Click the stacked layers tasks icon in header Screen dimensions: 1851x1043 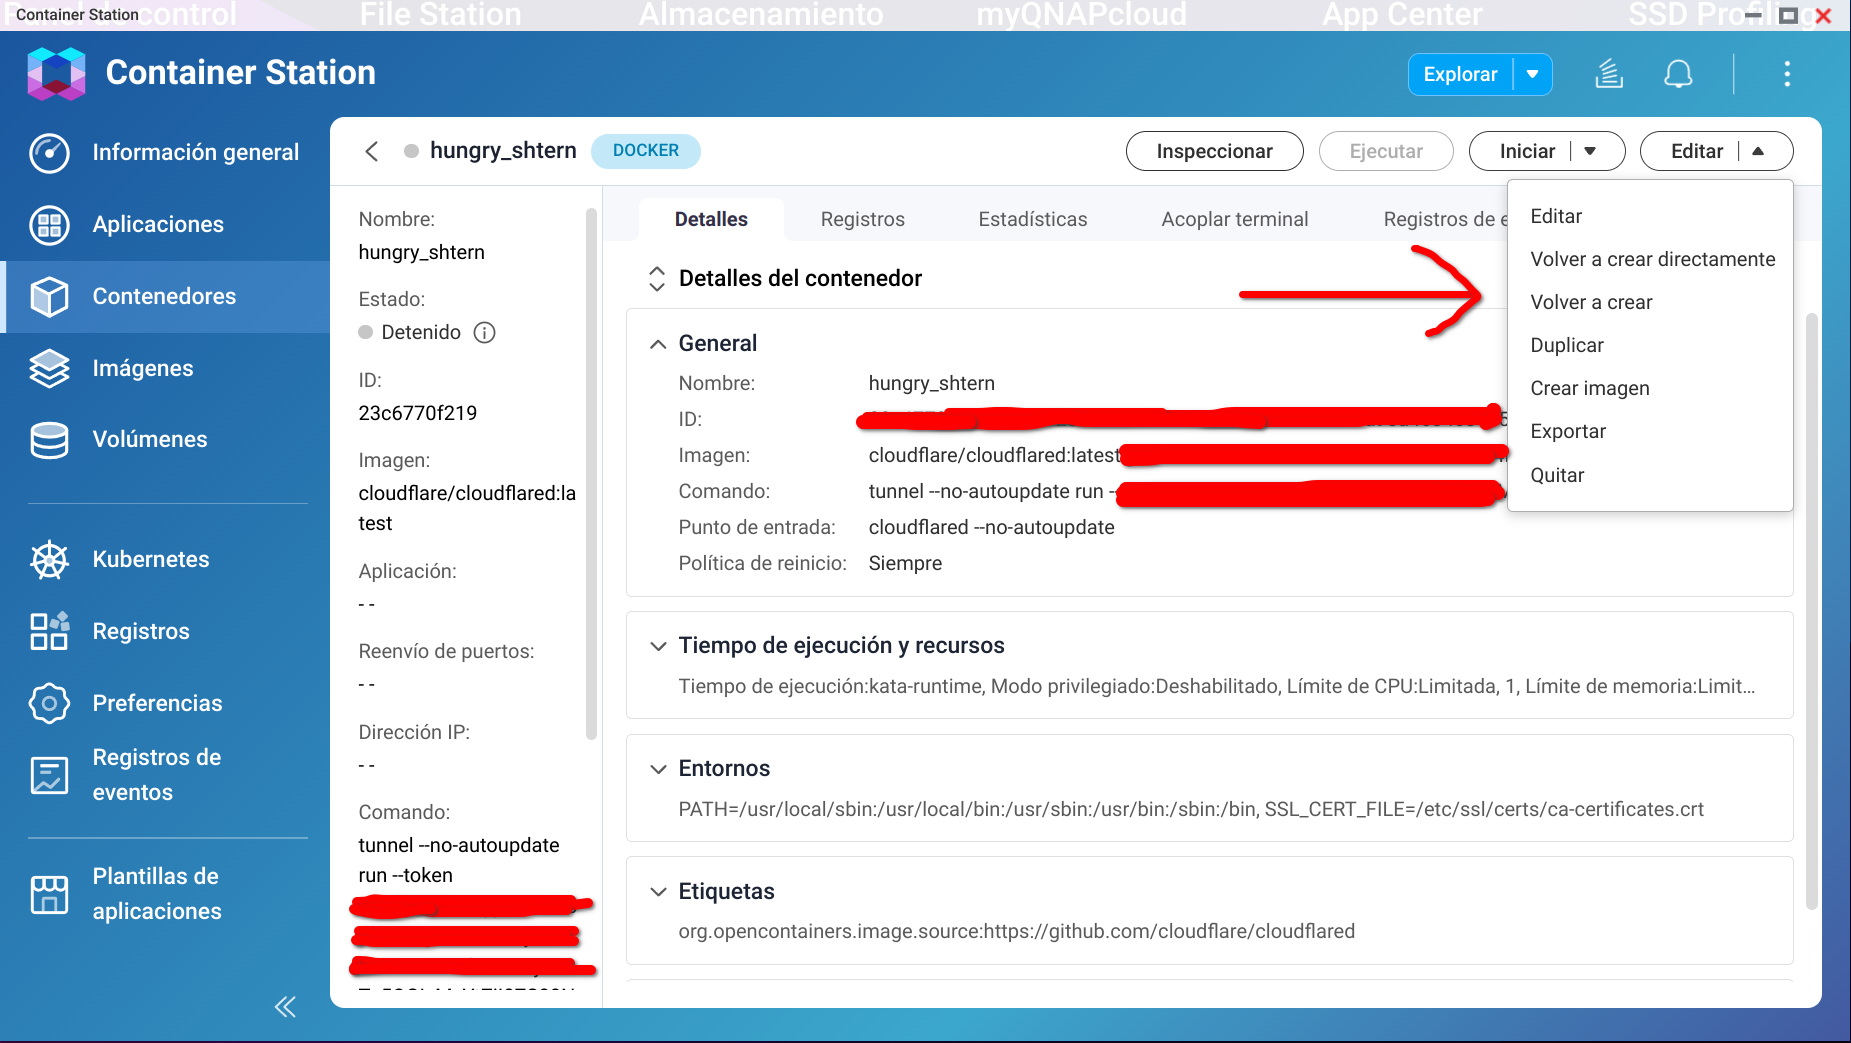1608,74
